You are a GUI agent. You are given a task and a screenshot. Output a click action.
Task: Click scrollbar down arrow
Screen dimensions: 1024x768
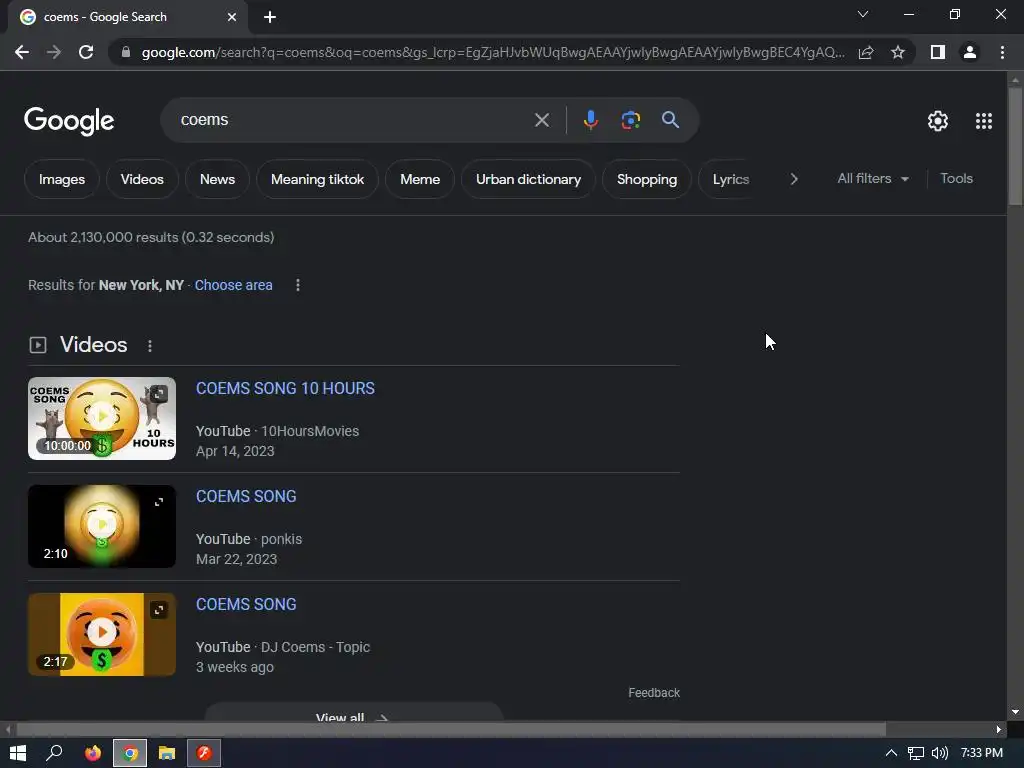click(x=1015, y=712)
